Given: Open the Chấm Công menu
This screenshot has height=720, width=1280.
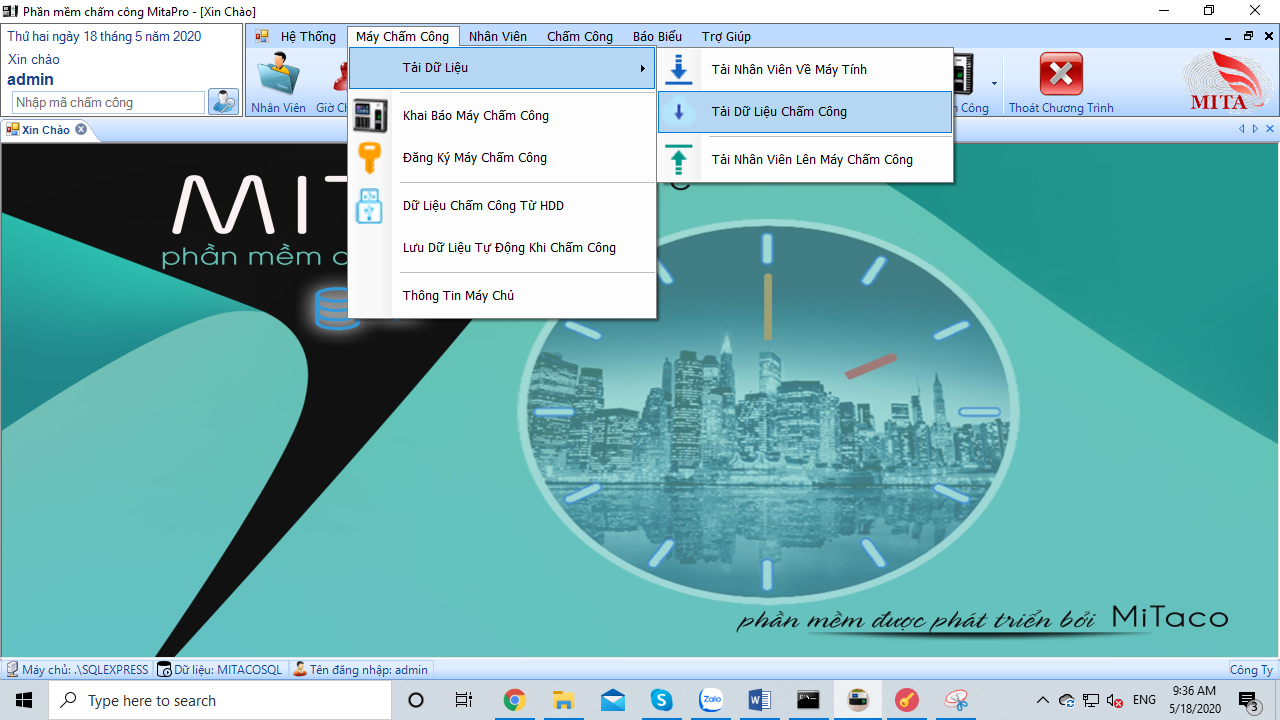Looking at the screenshot, I should pyautogui.click(x=580, y=36).
